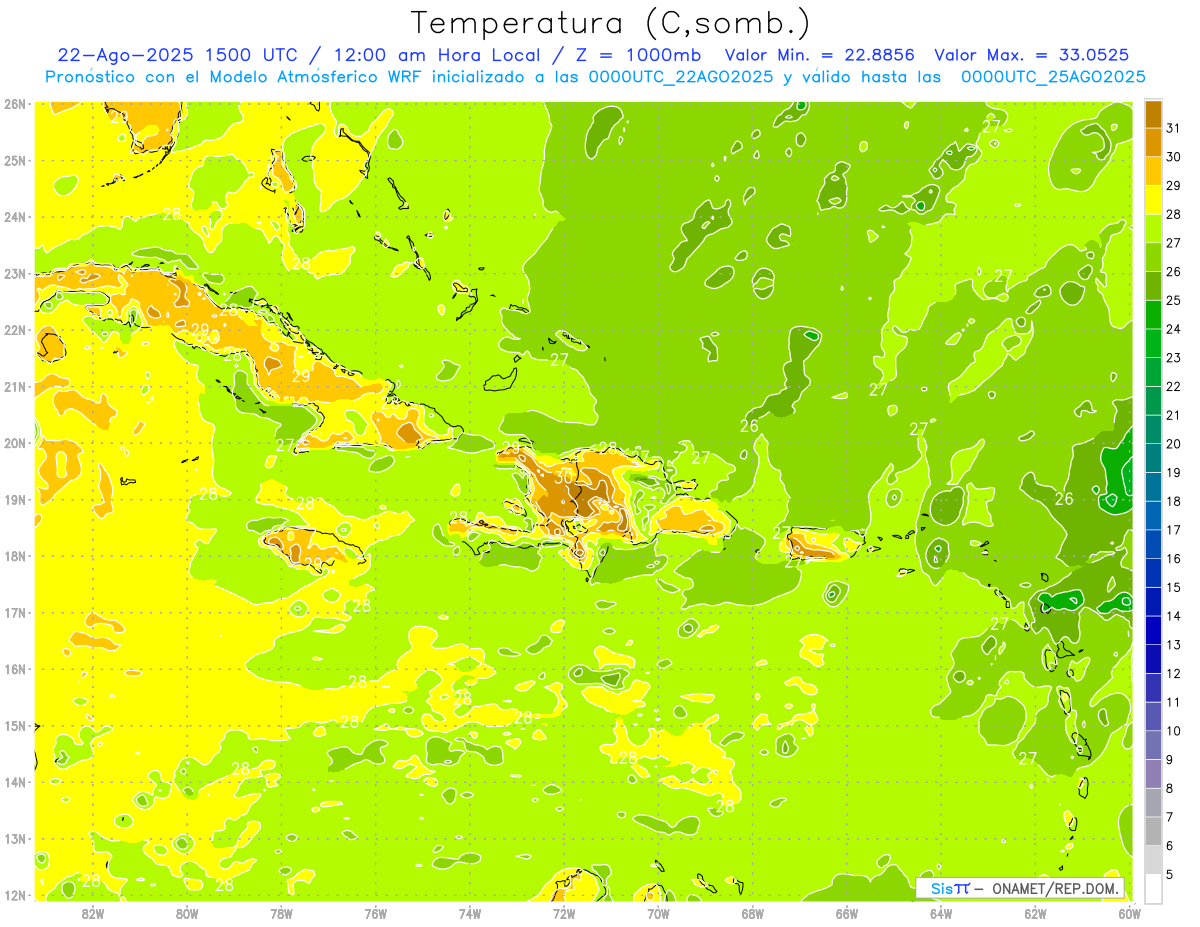Pick the lime swatch between 27 and 28
The height and width of the screenshot is (927, 1200).
click(1153, 229)
